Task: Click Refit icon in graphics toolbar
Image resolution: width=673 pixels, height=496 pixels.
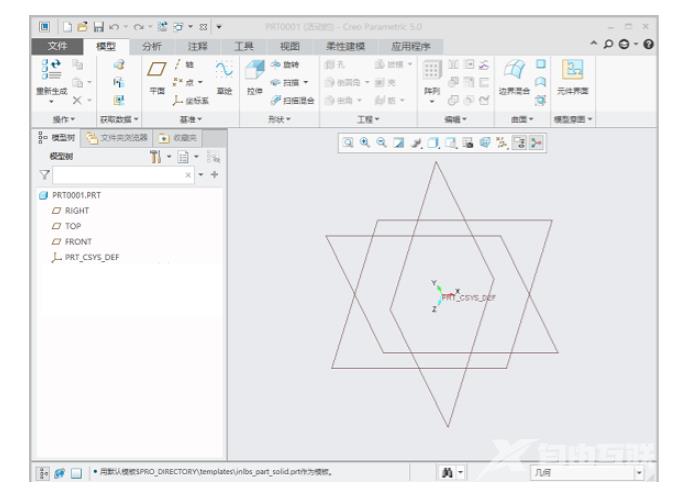Action: (348, 143)
